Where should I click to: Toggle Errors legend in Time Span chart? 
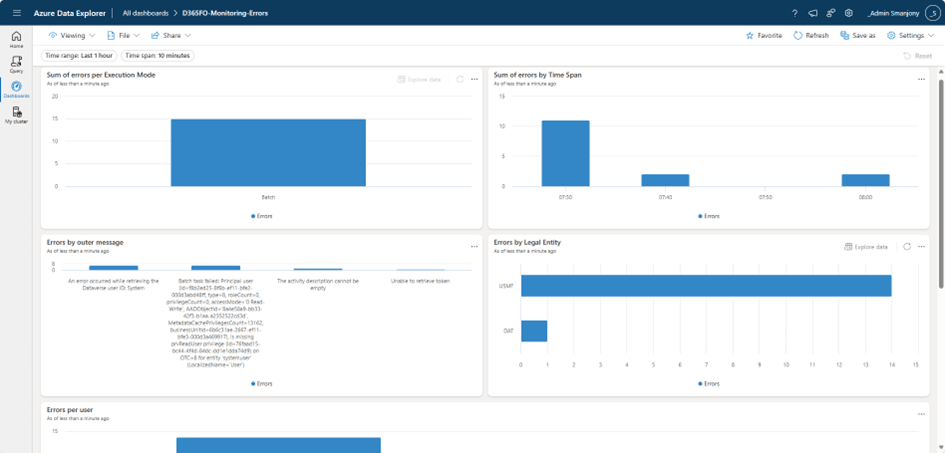[x=708, y=216]
